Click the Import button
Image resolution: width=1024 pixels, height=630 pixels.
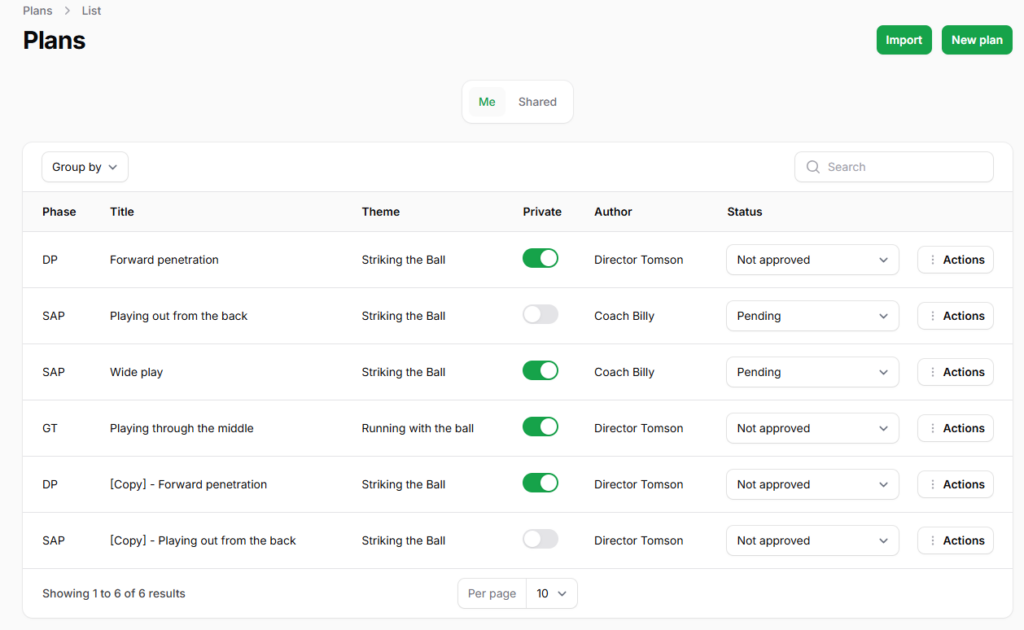904,40
